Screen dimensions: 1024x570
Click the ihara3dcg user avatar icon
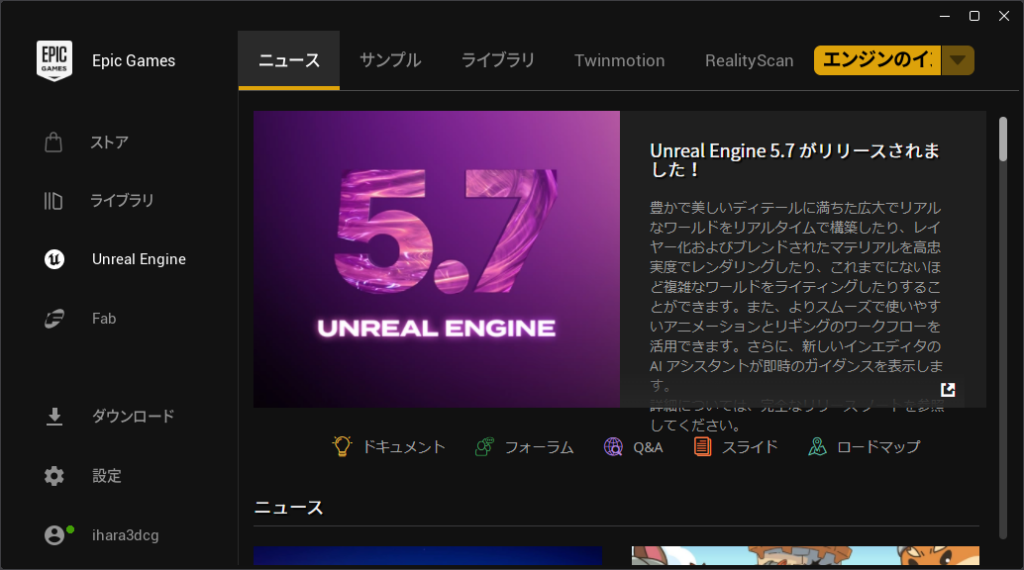click(x=54, y=535)
